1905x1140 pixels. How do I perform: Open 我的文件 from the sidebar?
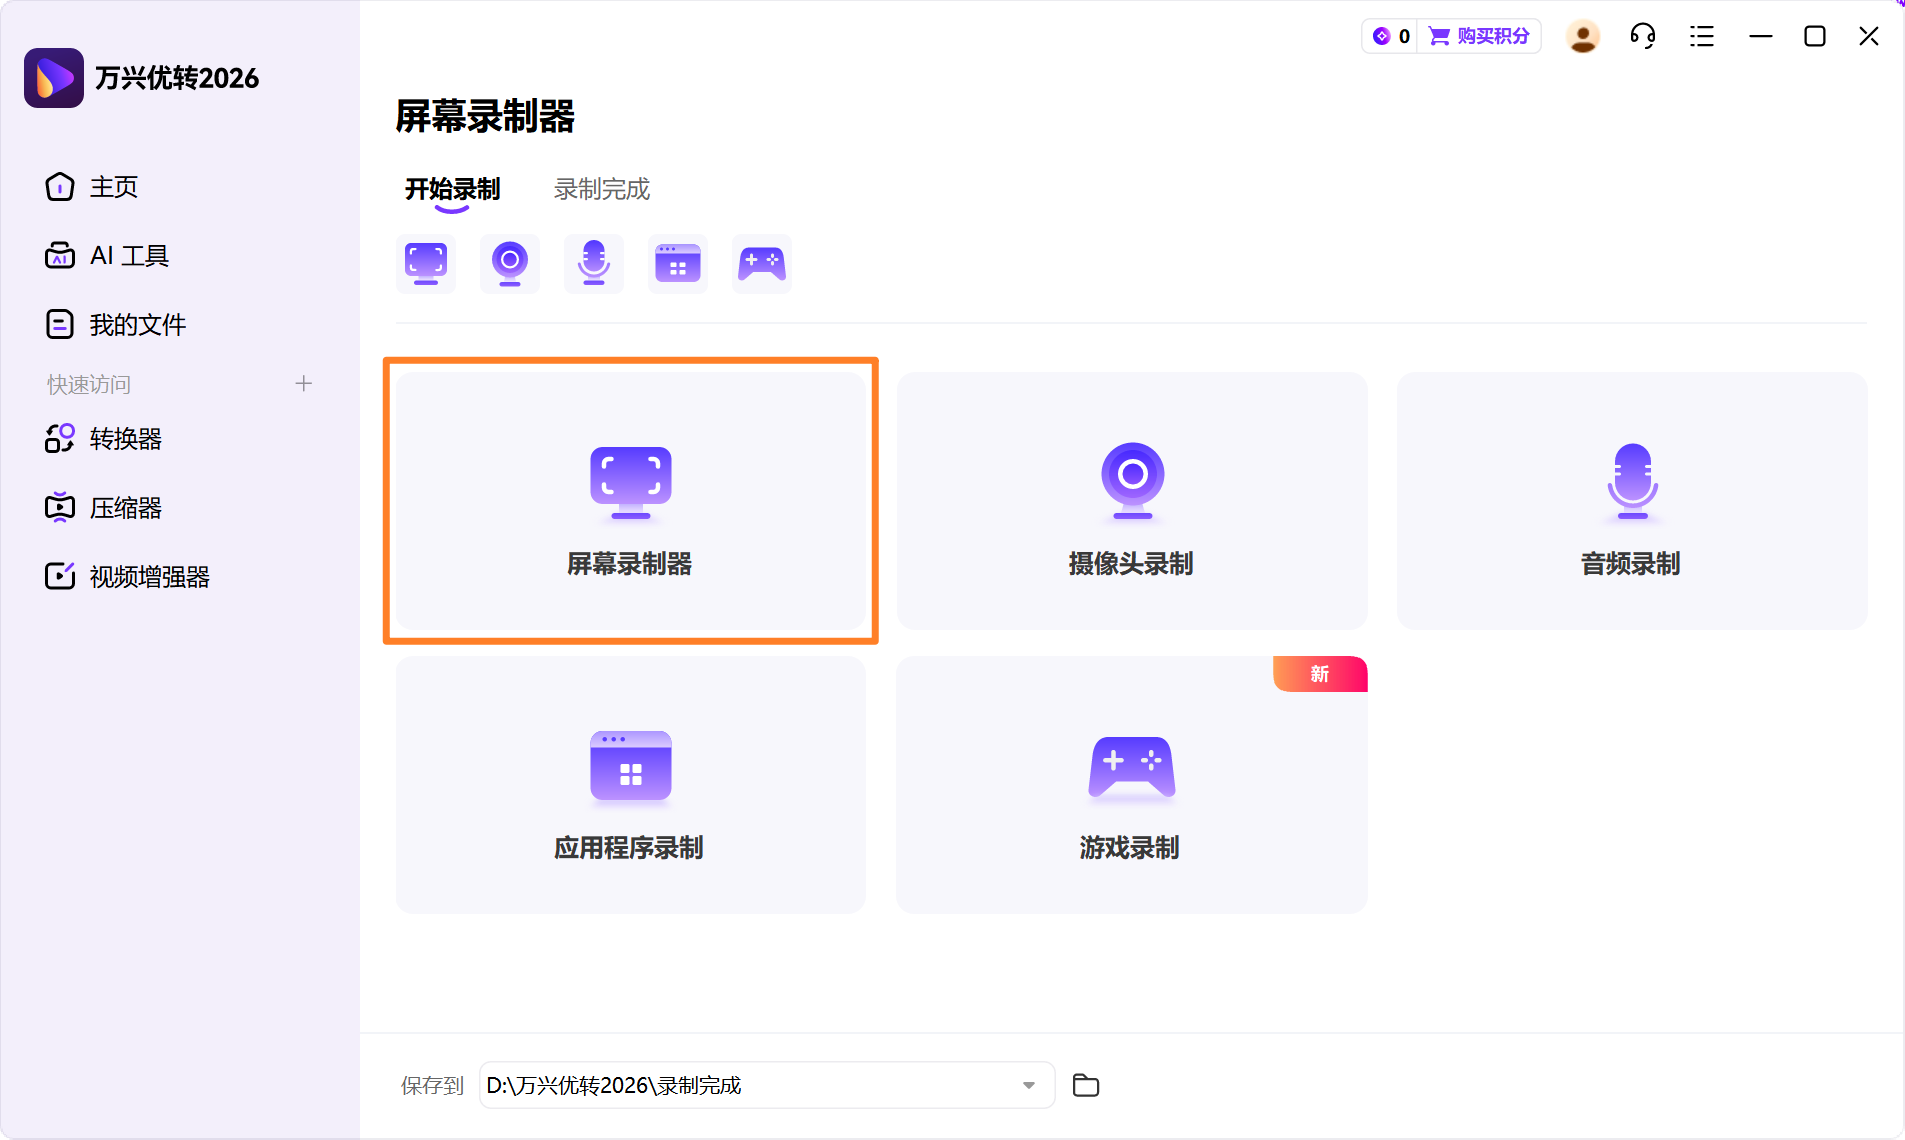pos(138,323)
